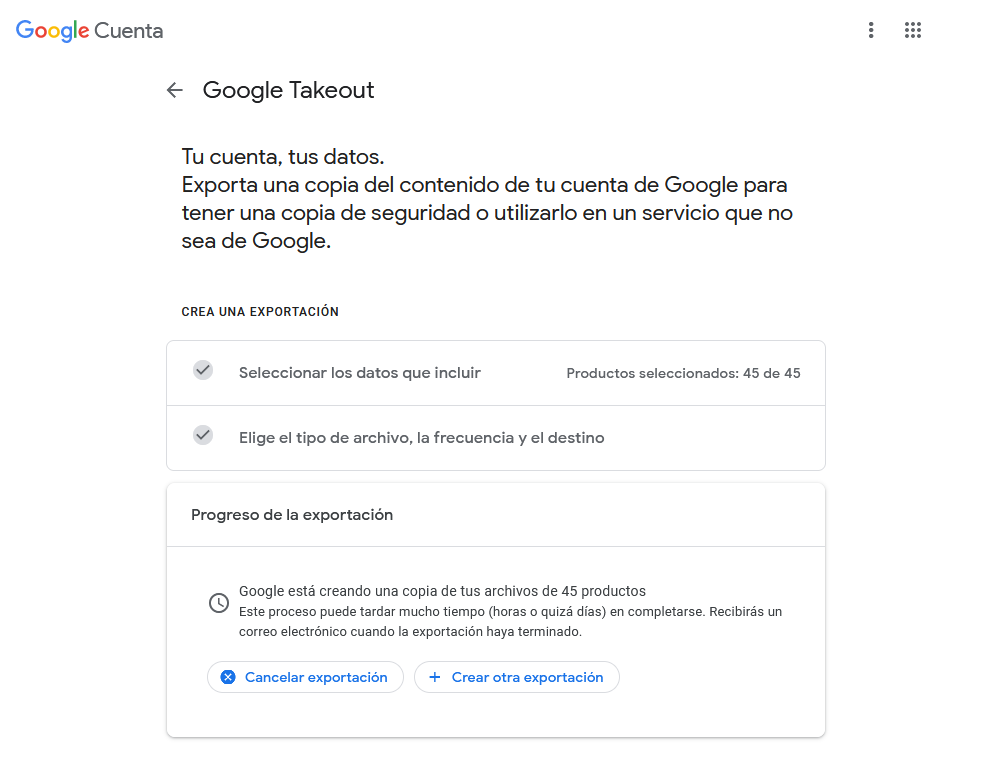Click the Productos seleccionados: 45 de 45 label

[x=683, y=373]
